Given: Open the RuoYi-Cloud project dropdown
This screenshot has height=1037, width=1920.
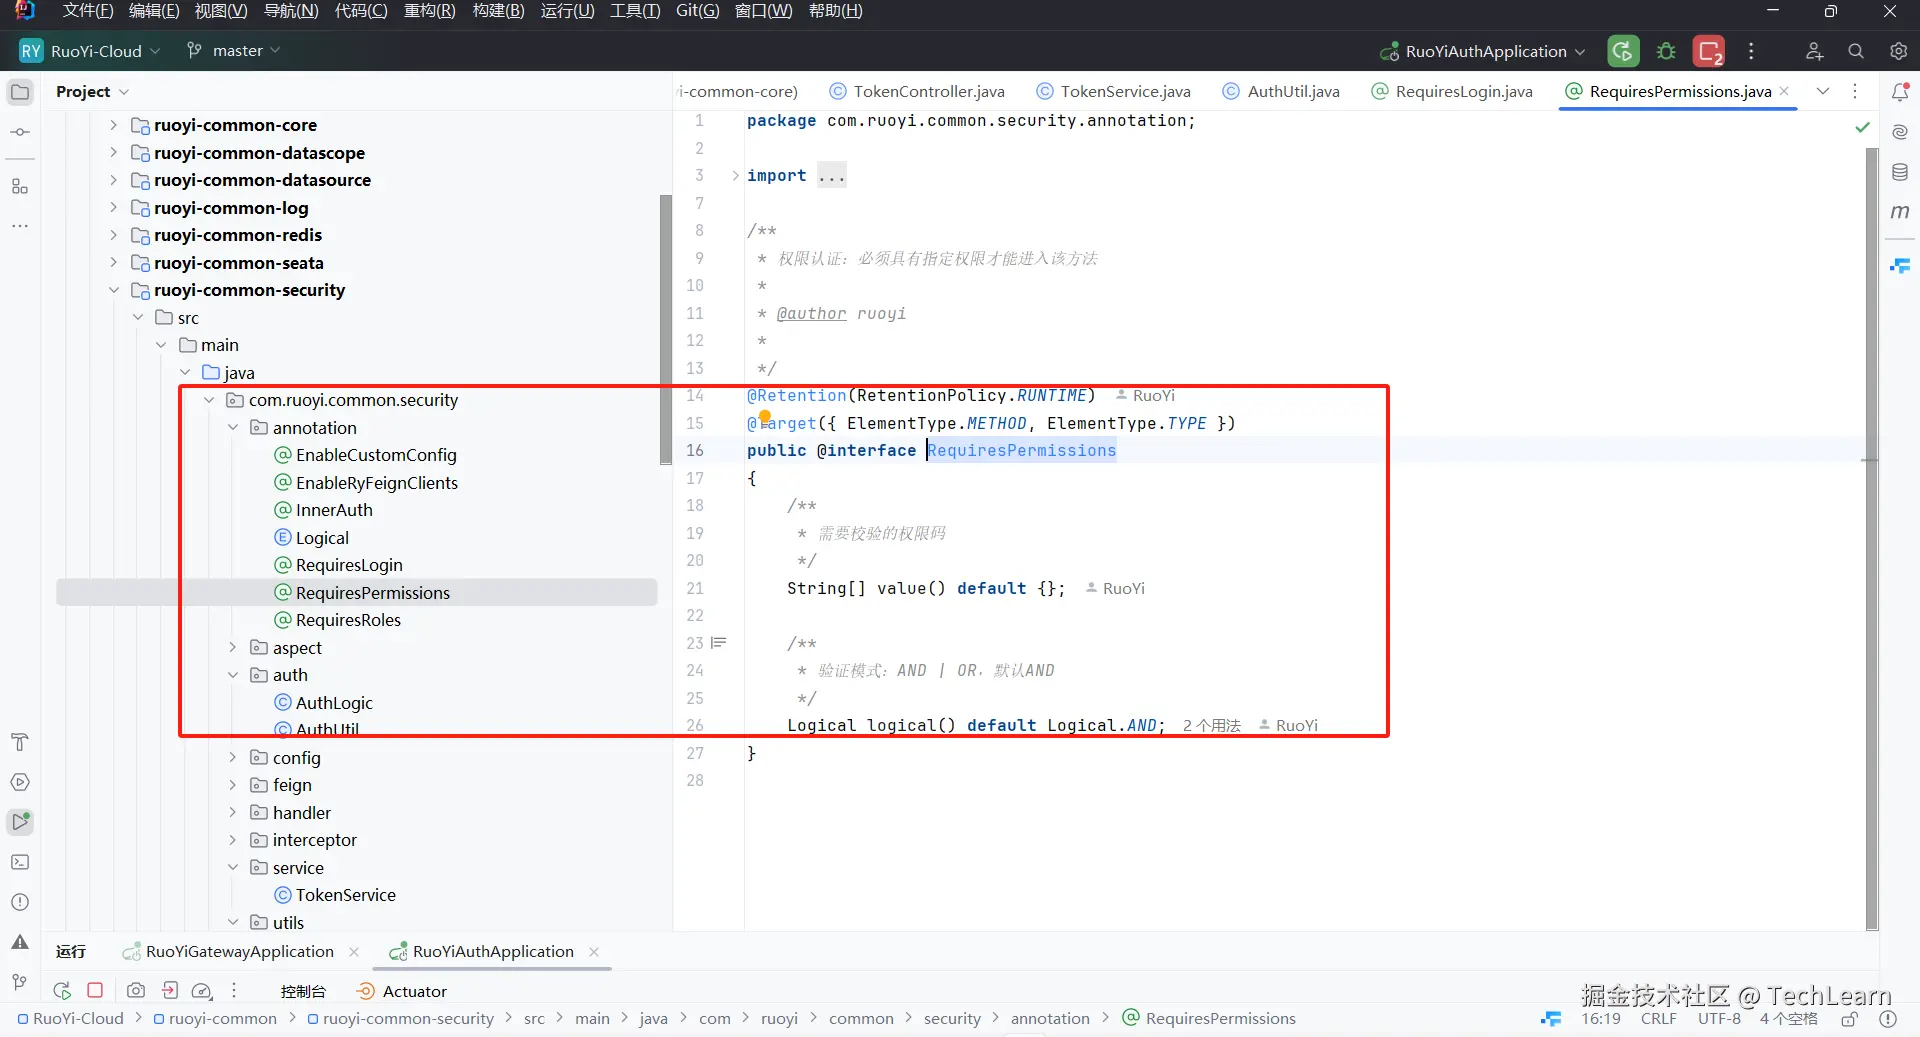Looking at the screenshot, I should coord(90,51).
